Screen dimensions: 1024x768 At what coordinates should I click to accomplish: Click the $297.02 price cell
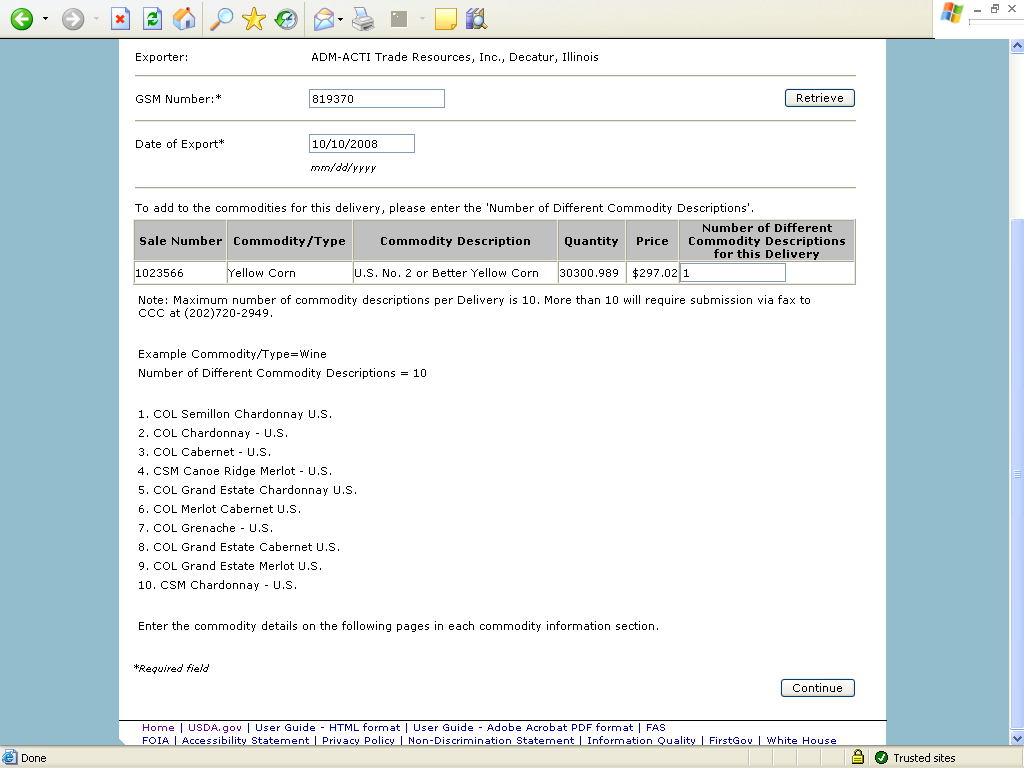click(652, 273)
